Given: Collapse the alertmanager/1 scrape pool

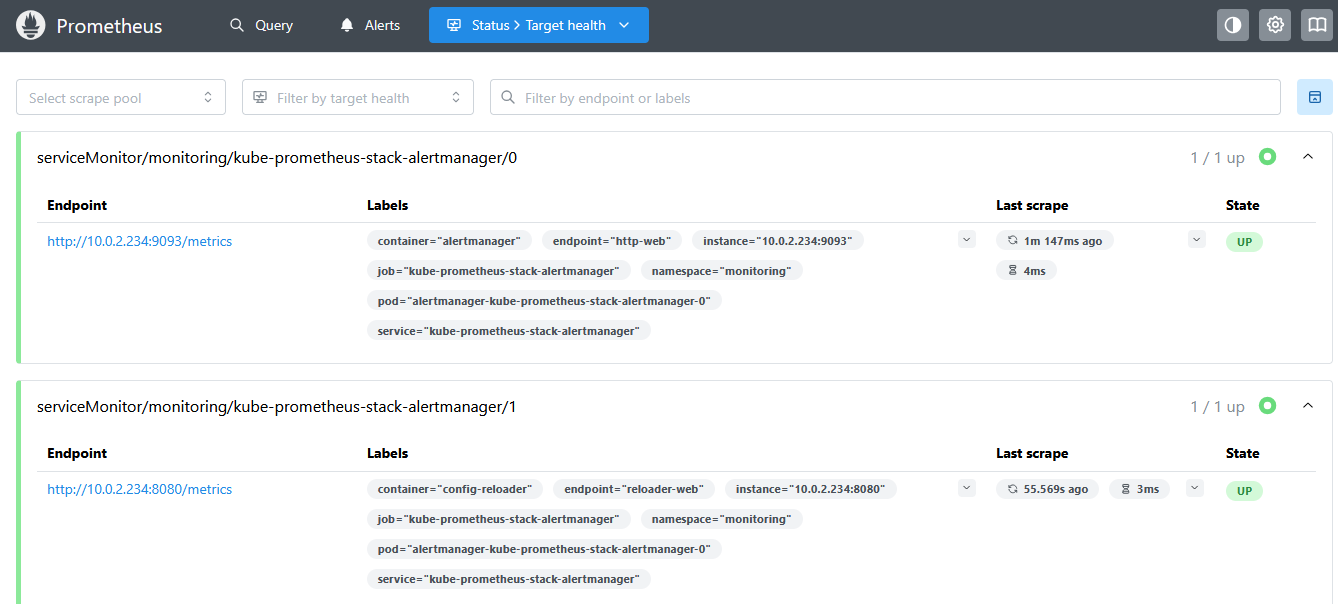Looking at the screenshot, I should coord(1307,406).
